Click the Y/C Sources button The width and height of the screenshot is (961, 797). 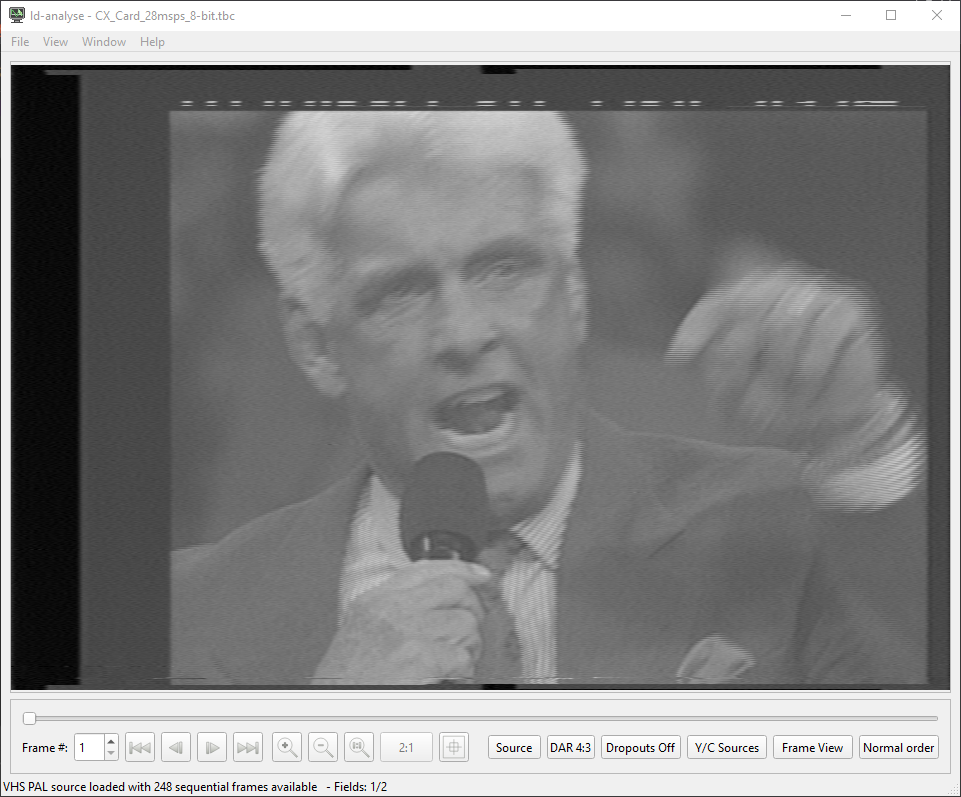(x=727, y=747)
